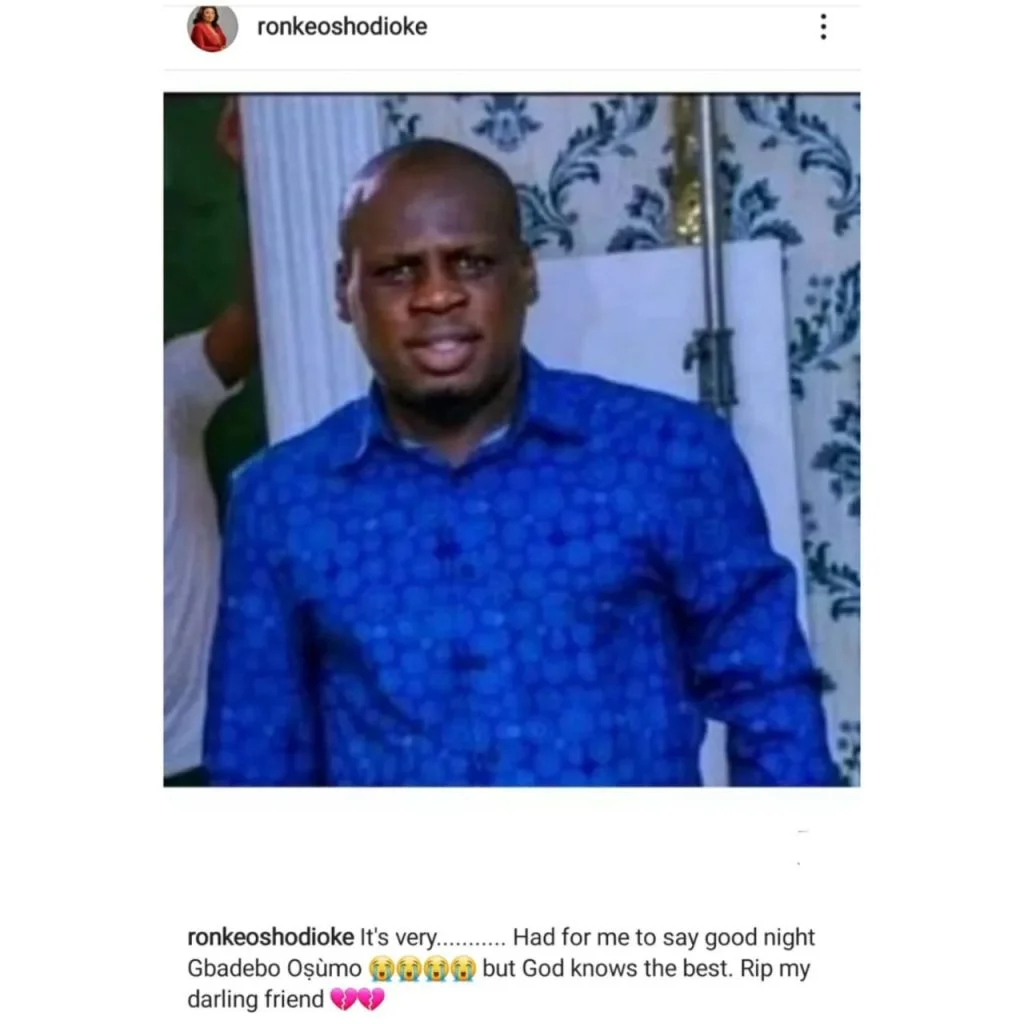
Task: Click the broken heart emojis in the caption
Action: coord(357,999)
